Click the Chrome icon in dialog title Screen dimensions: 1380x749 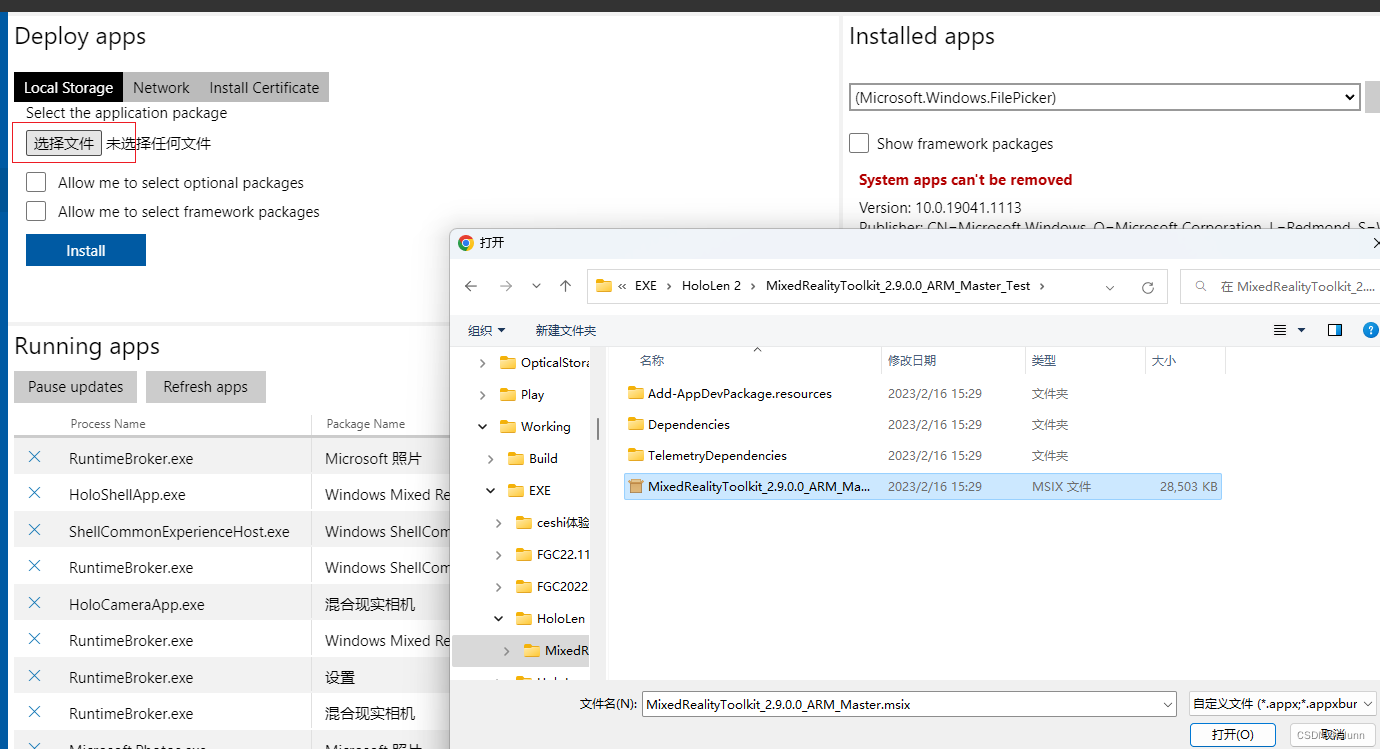coord(465,243)
